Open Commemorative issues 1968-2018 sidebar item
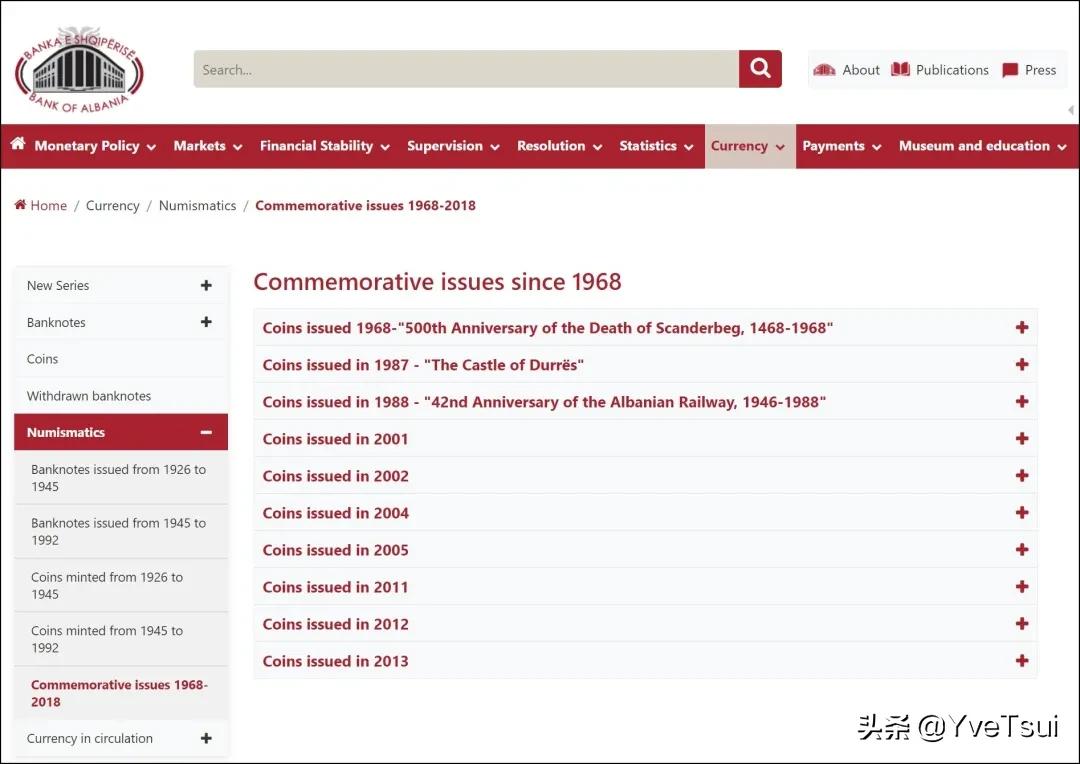The height and width of the screenshot is (764, 1080). point(121,692)
